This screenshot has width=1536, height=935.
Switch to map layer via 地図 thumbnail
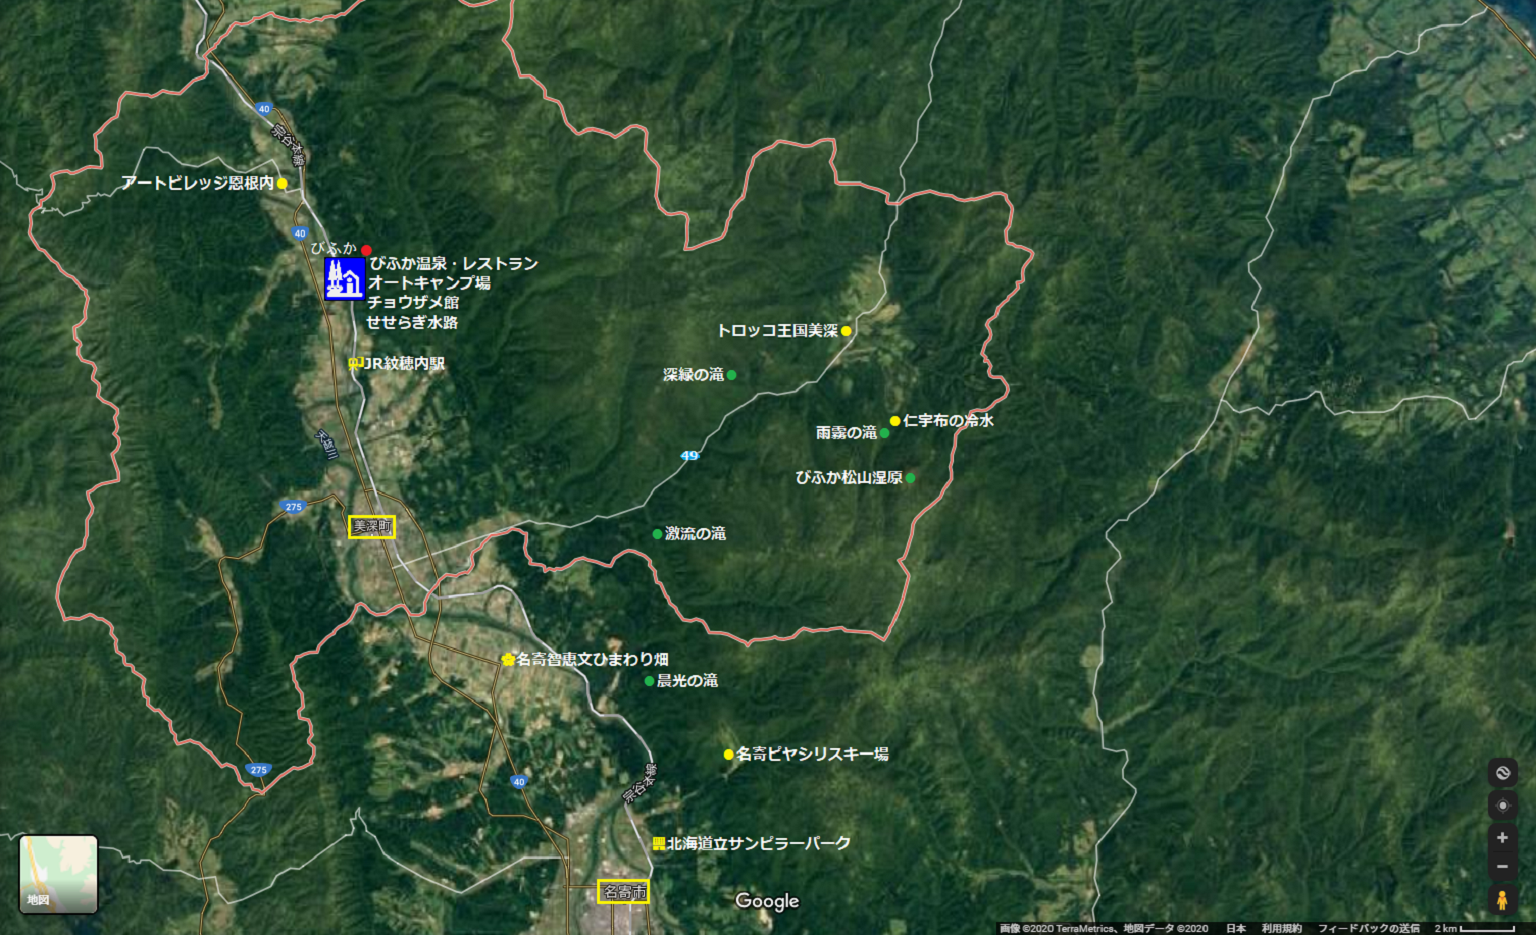pos(59,874)
